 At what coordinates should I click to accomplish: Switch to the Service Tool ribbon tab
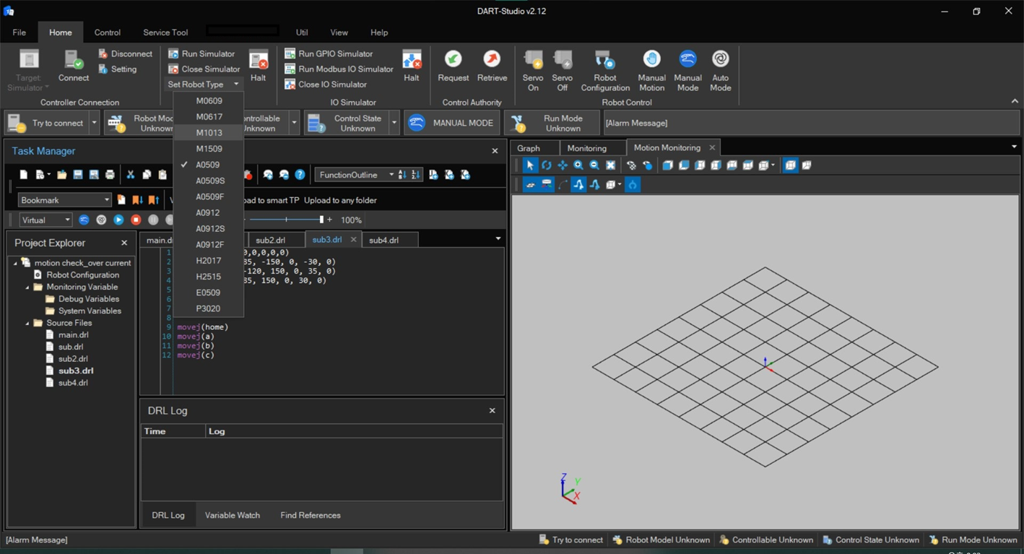click(165, 32)
